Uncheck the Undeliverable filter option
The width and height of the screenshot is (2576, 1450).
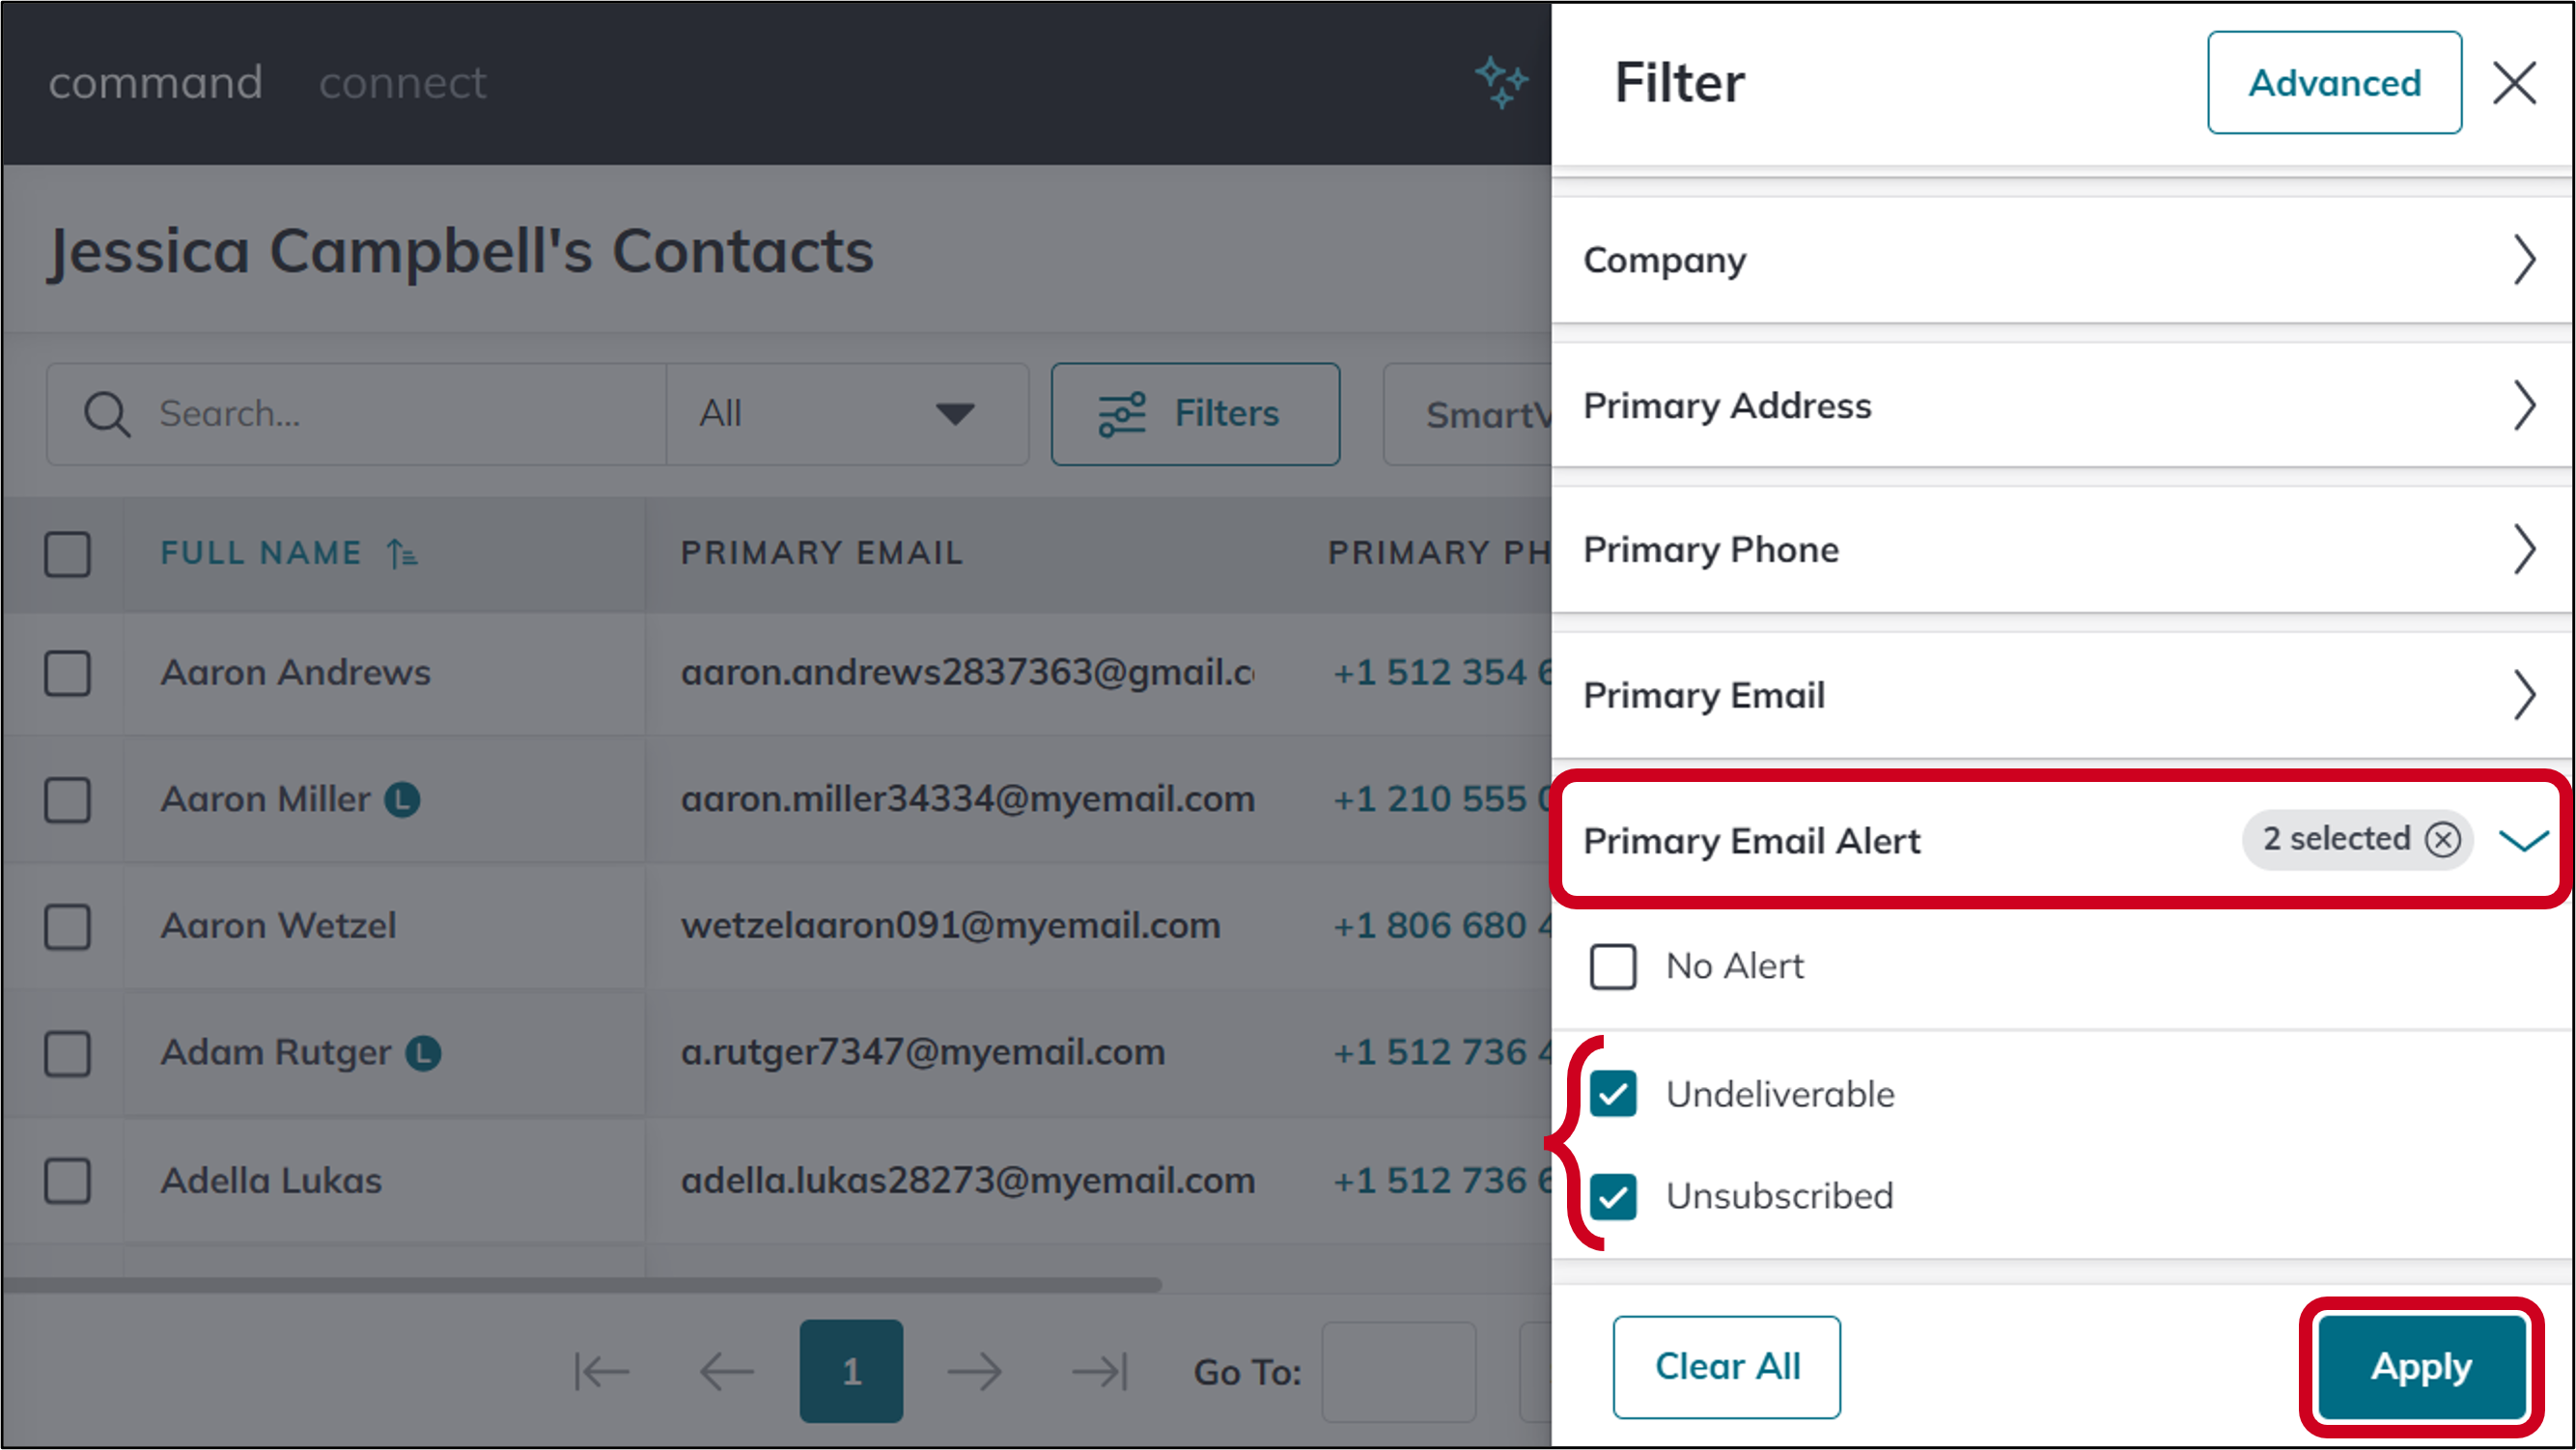tap(1613, 1094)
